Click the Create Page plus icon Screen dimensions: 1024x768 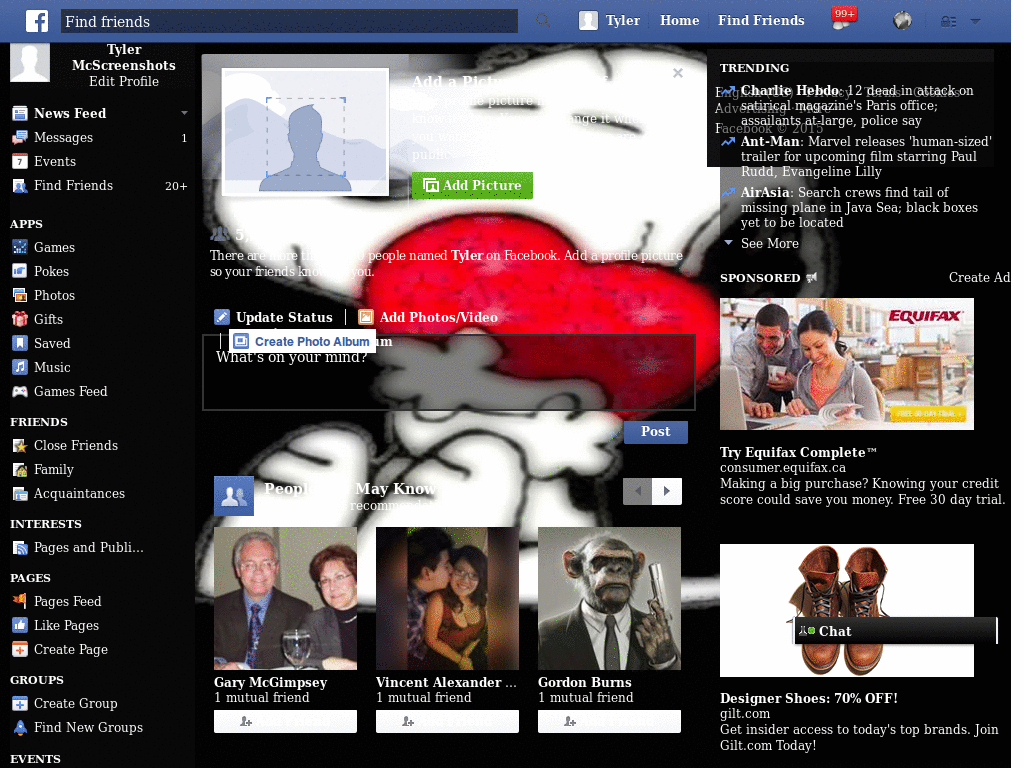coord(20,649)
